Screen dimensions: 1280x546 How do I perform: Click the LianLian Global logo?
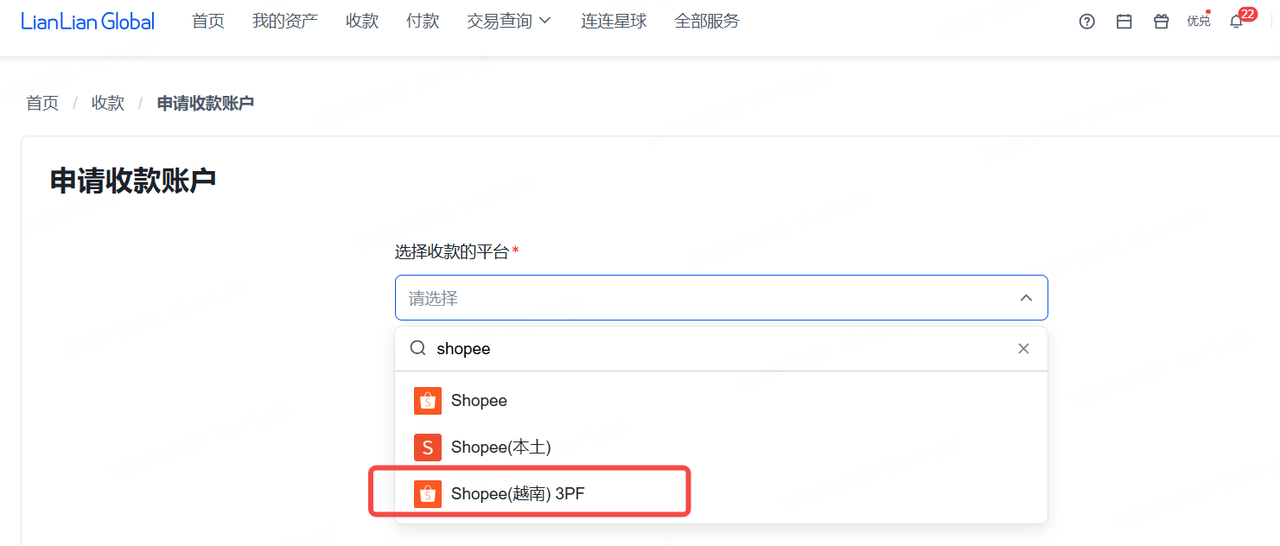click(x=88, y=21)
